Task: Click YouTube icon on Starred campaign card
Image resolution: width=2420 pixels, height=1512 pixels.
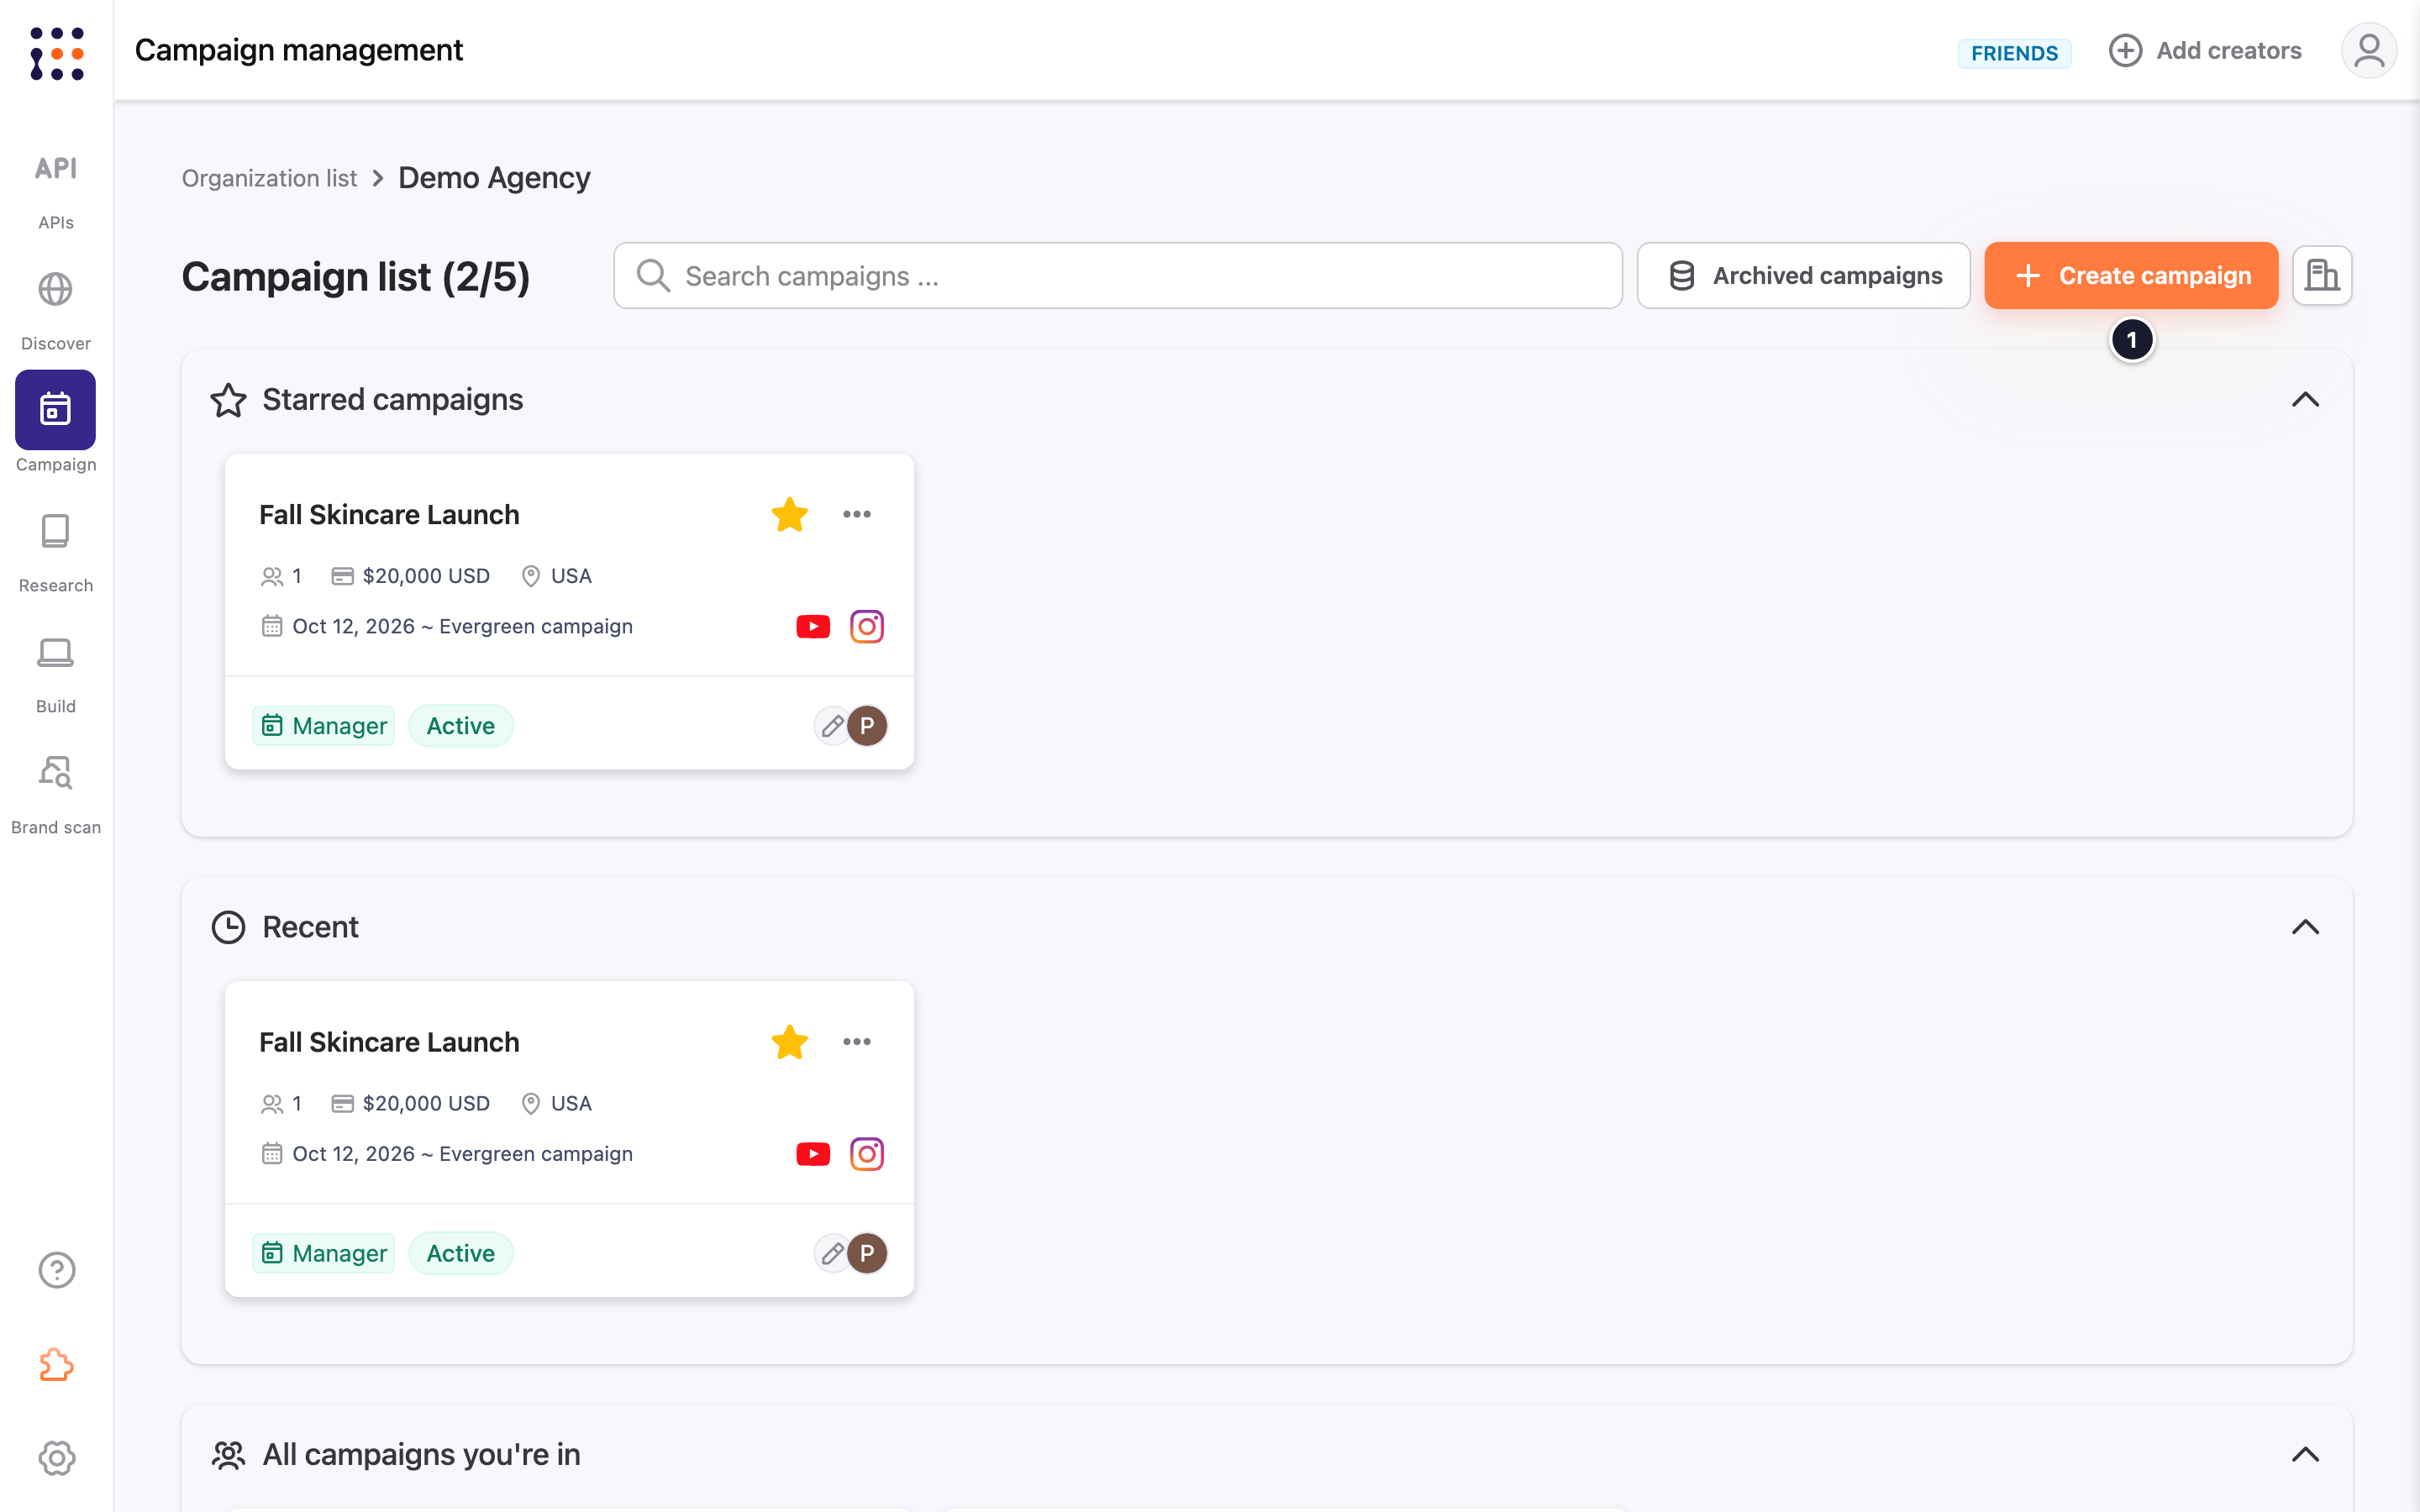Action: pyautogui.click(x=813, y=627)
